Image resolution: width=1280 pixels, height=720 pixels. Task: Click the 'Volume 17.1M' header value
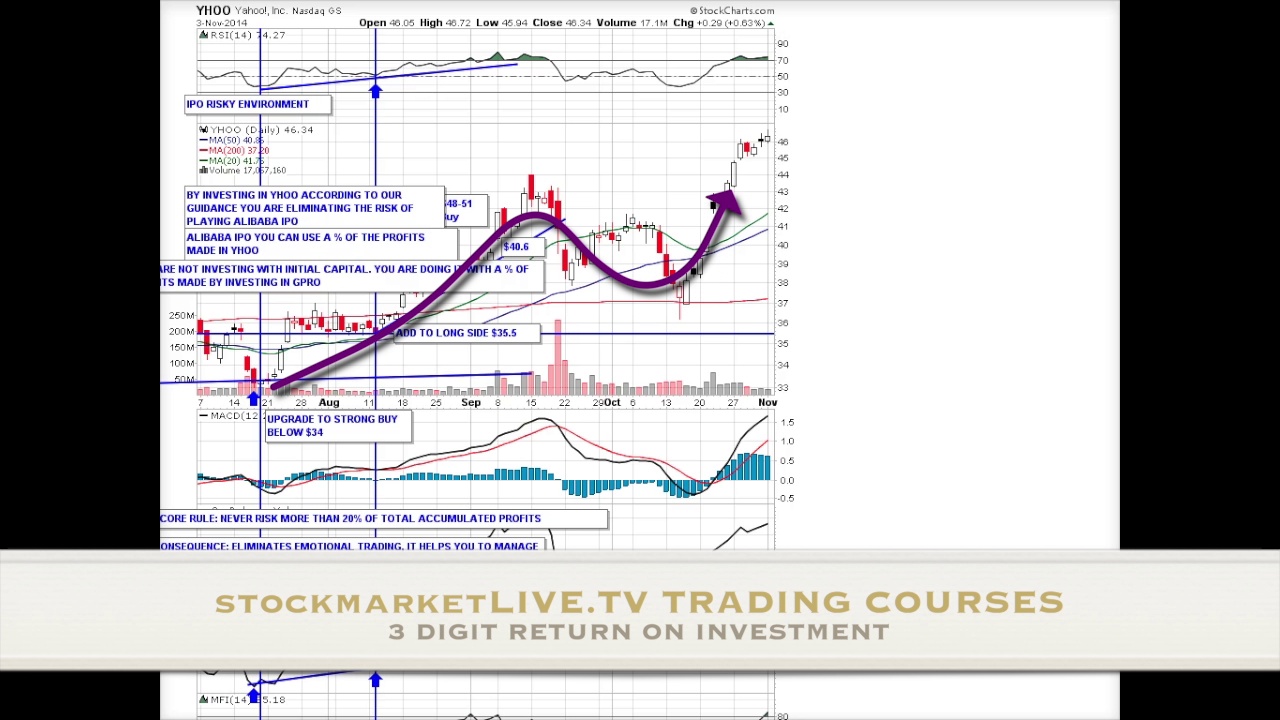point(632,23)
